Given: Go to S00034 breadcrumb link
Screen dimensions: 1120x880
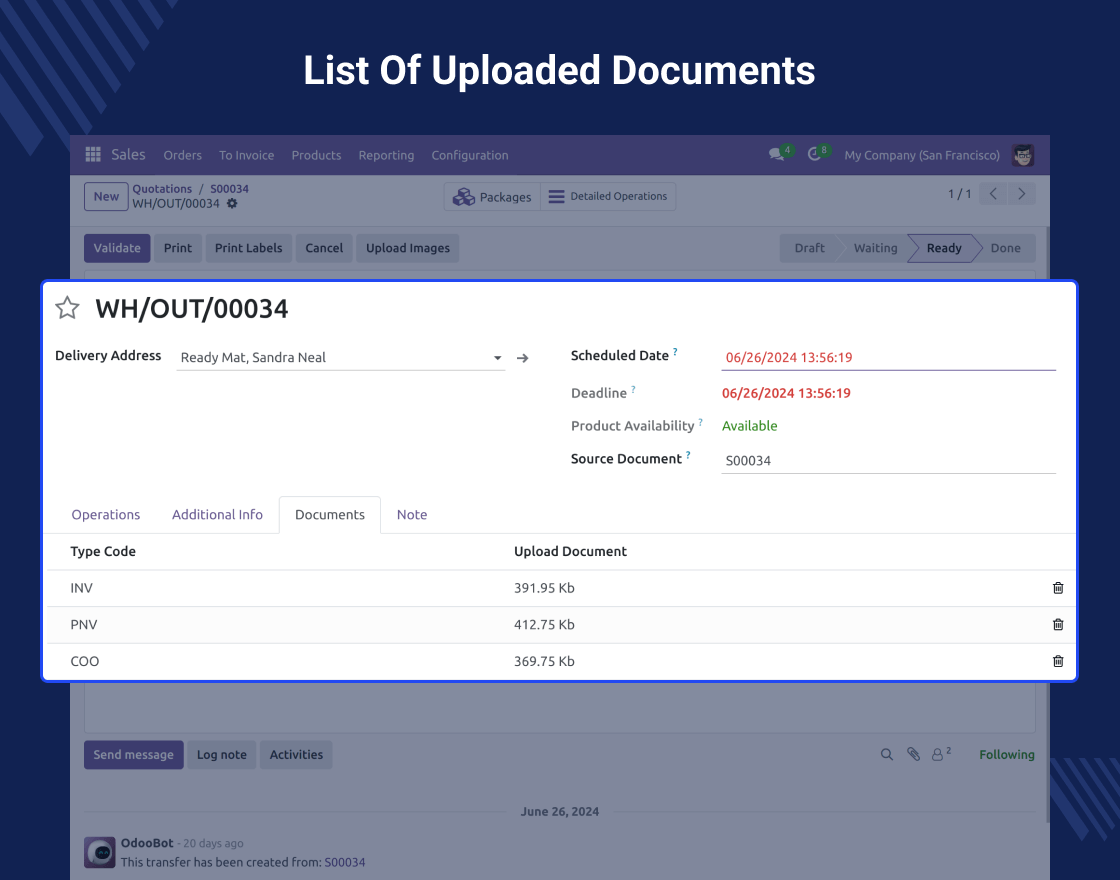Looking at the screenshot, I should pos(229,189).
